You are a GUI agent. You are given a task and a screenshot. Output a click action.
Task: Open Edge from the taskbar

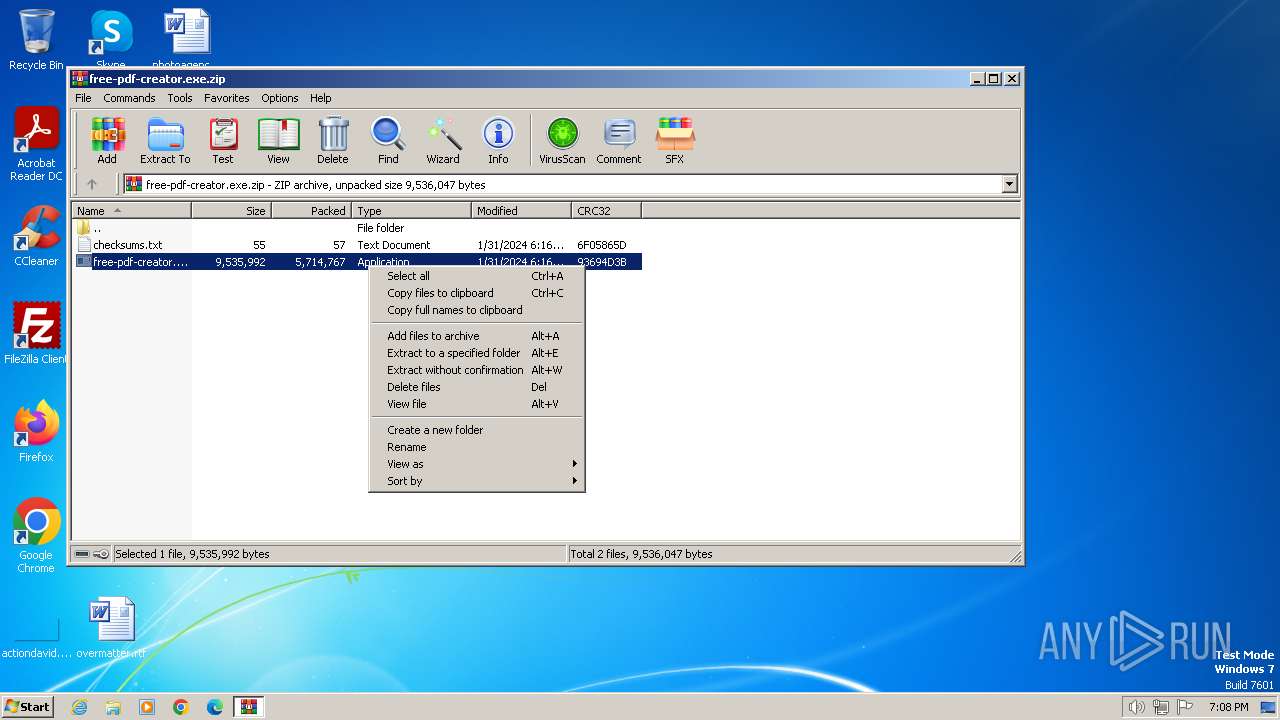[215, 707]
